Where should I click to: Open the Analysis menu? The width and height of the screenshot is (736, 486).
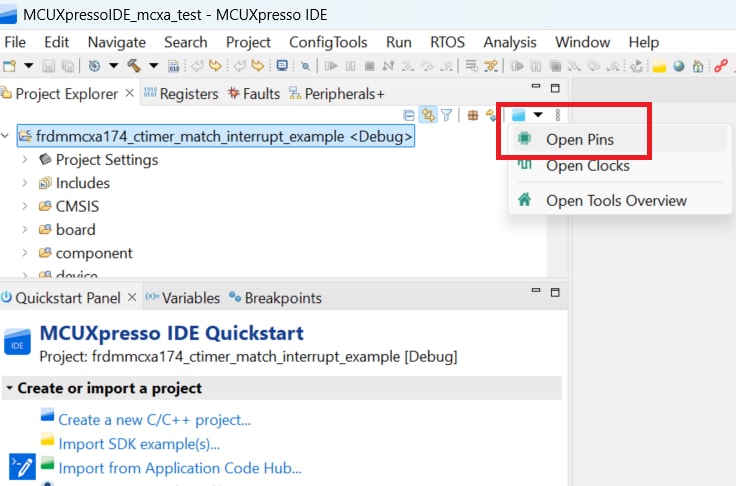[x=510, y=42]
